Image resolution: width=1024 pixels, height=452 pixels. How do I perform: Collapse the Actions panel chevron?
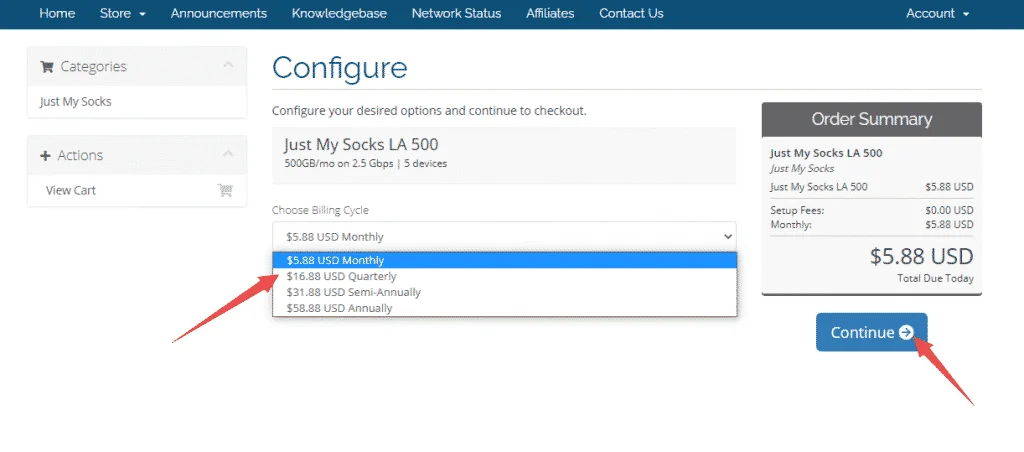point(228,155)
